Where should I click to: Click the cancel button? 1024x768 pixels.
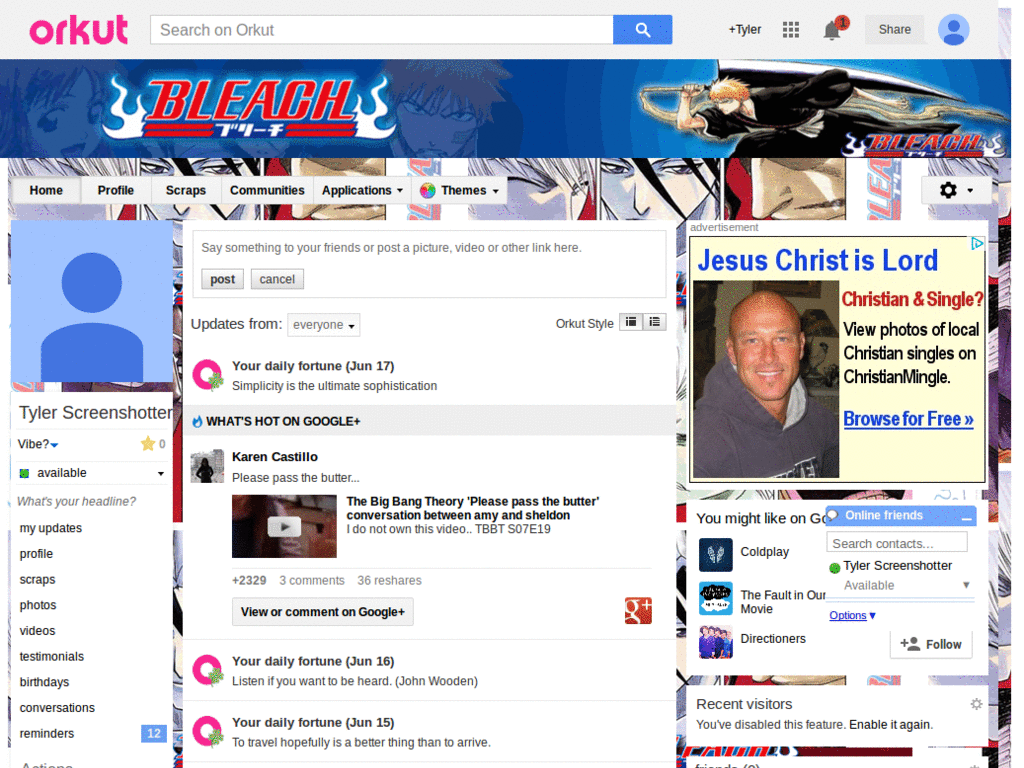pyautogui.click(x=277, y=279)
